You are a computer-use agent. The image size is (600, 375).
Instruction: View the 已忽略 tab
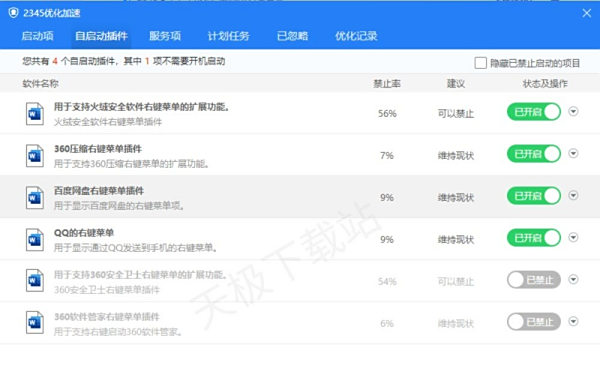(x=292, y=36)
